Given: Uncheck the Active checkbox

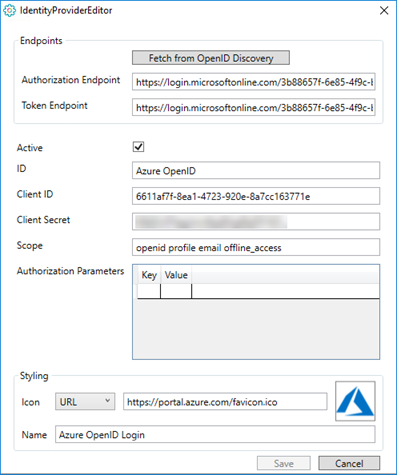Looking at the screenshot, I should click(138, 147).
